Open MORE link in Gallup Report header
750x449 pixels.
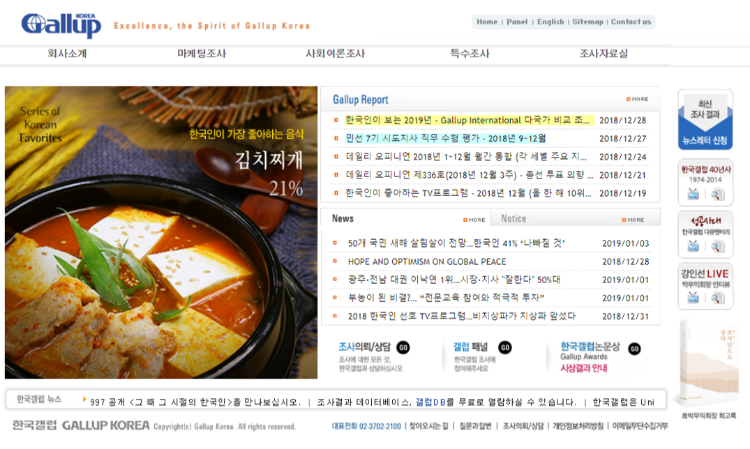point(638,99)
